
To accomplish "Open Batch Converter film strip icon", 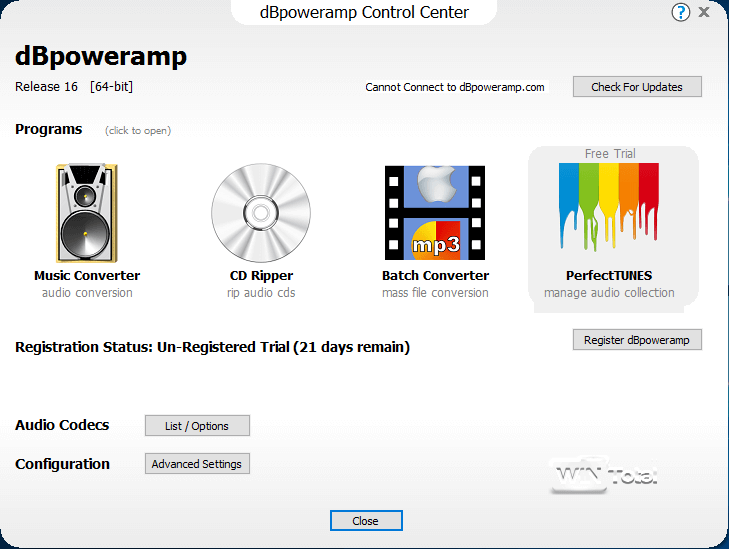I will coord(435,212).
